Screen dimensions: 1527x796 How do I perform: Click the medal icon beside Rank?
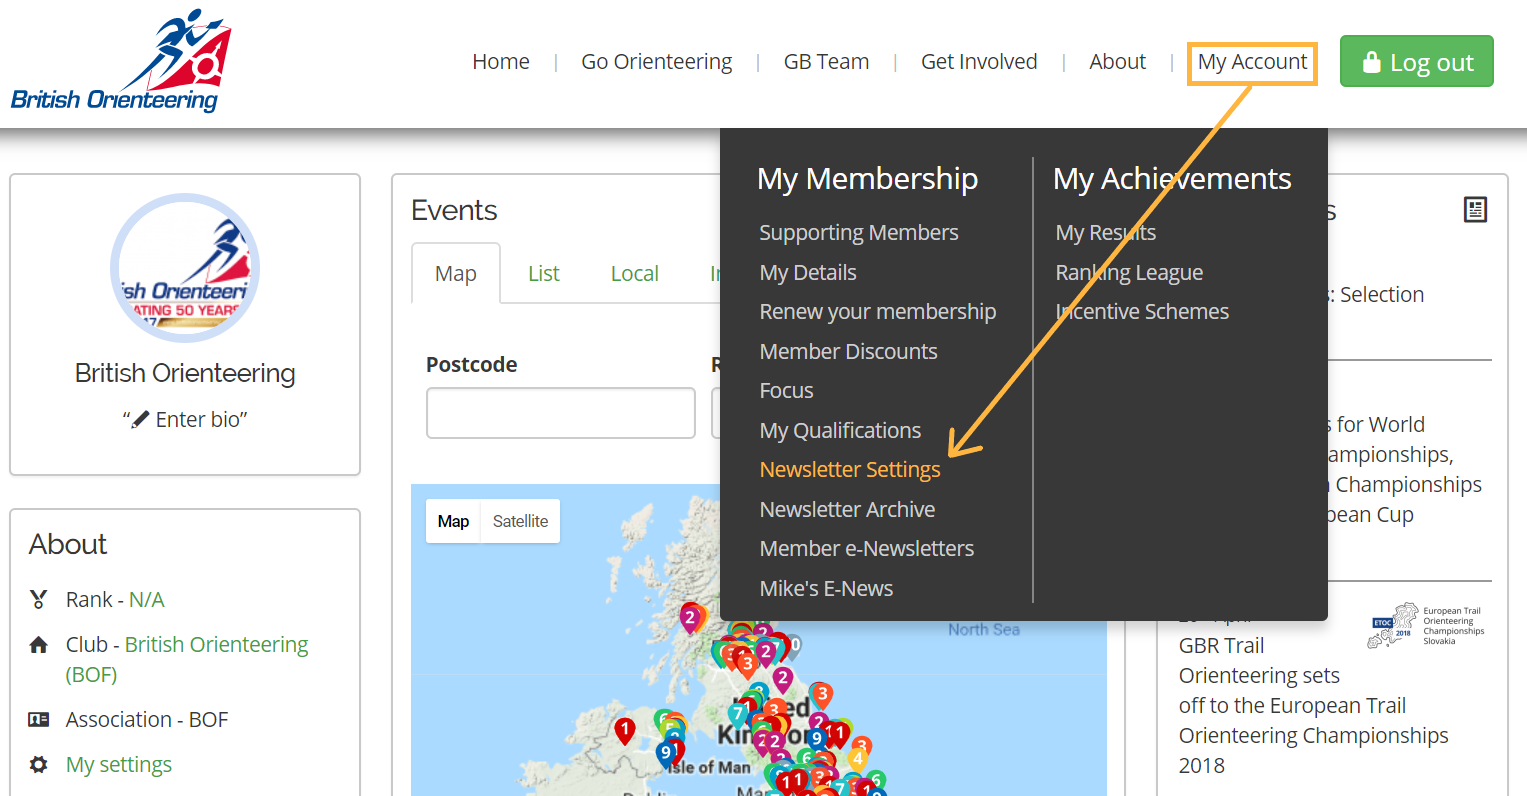[39, 600]
